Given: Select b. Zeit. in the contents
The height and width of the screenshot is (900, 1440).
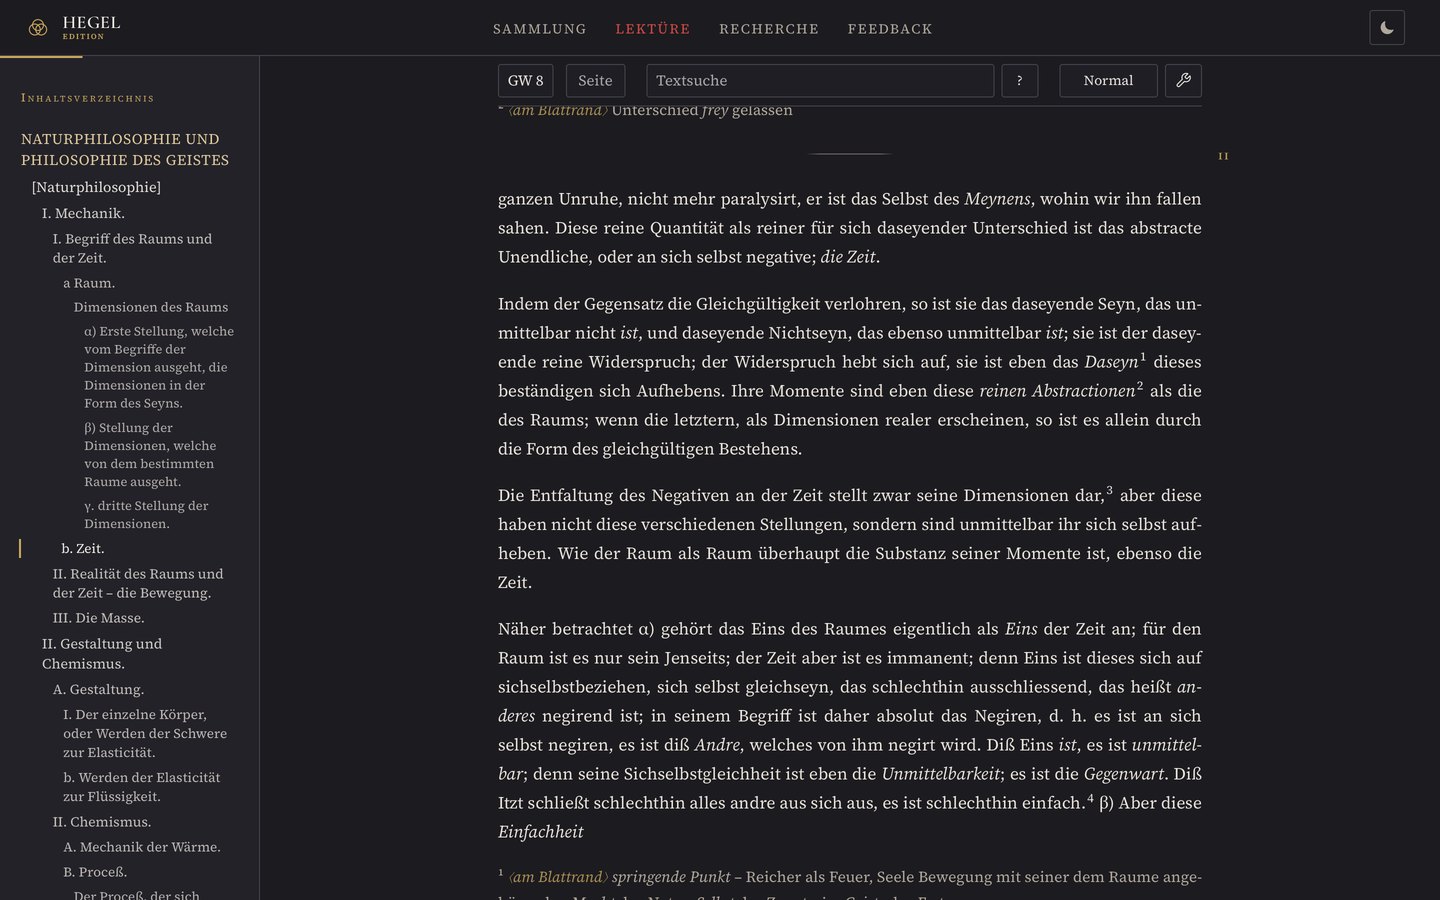Looking at the screenshot, I should click(x=82, y=548).
